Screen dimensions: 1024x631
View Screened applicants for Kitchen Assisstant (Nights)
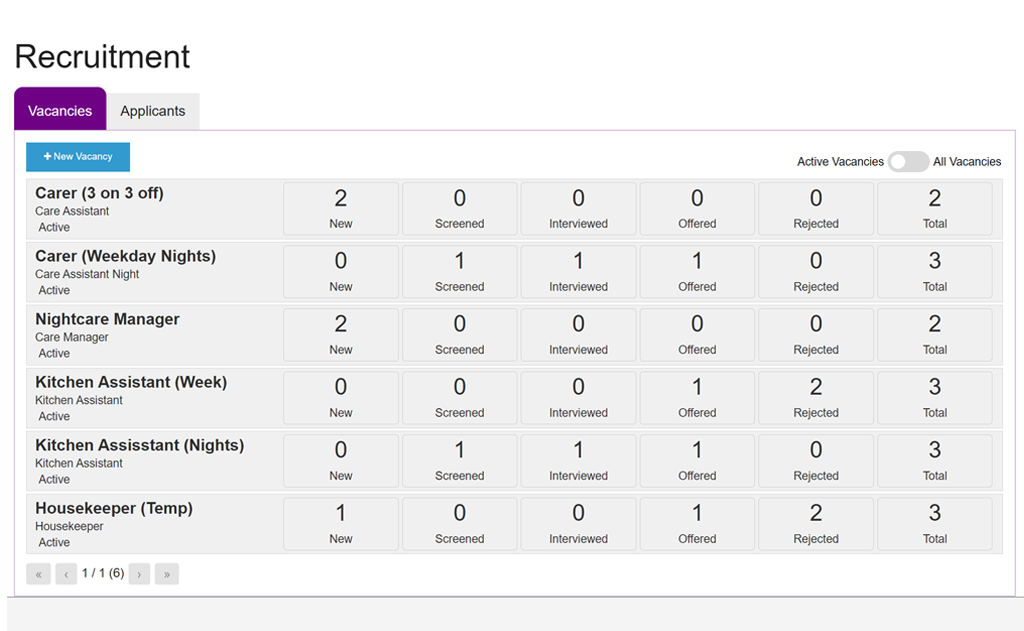460,461
